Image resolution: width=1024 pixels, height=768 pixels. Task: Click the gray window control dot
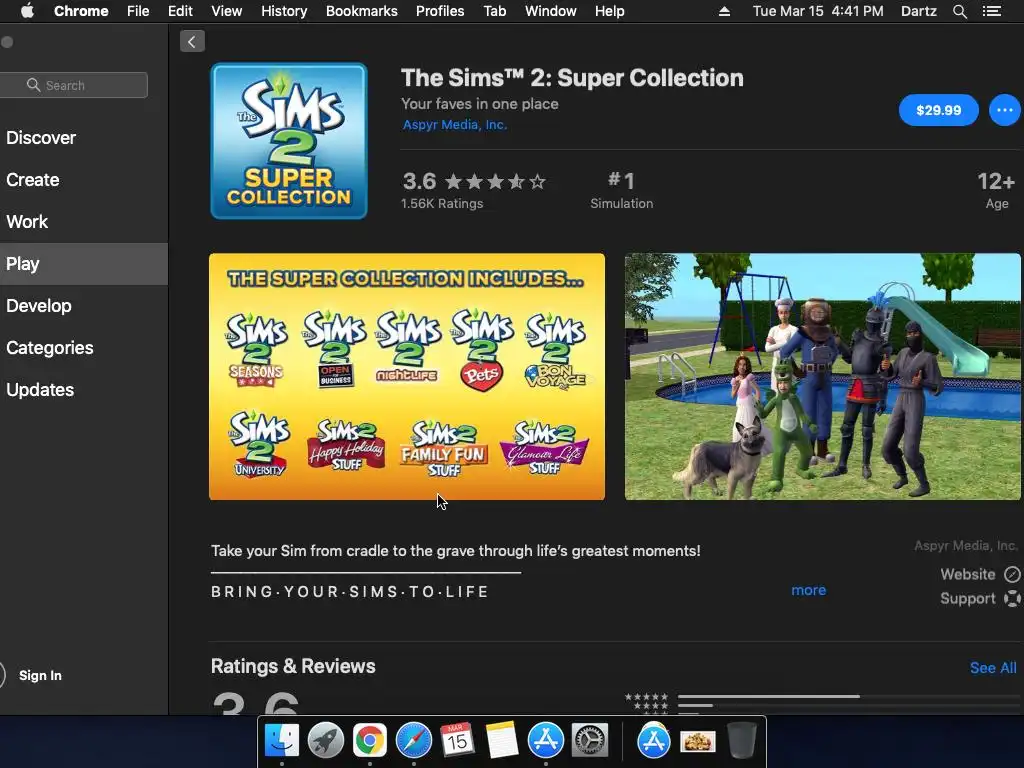click(x=7, y=42)
